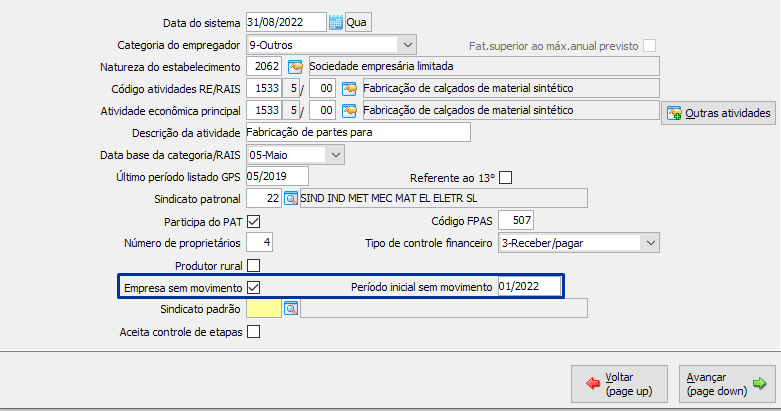781x411 pixels.
Task: Open lookup icon for Código atividades RE/RAIS
Action: [349, 89]
